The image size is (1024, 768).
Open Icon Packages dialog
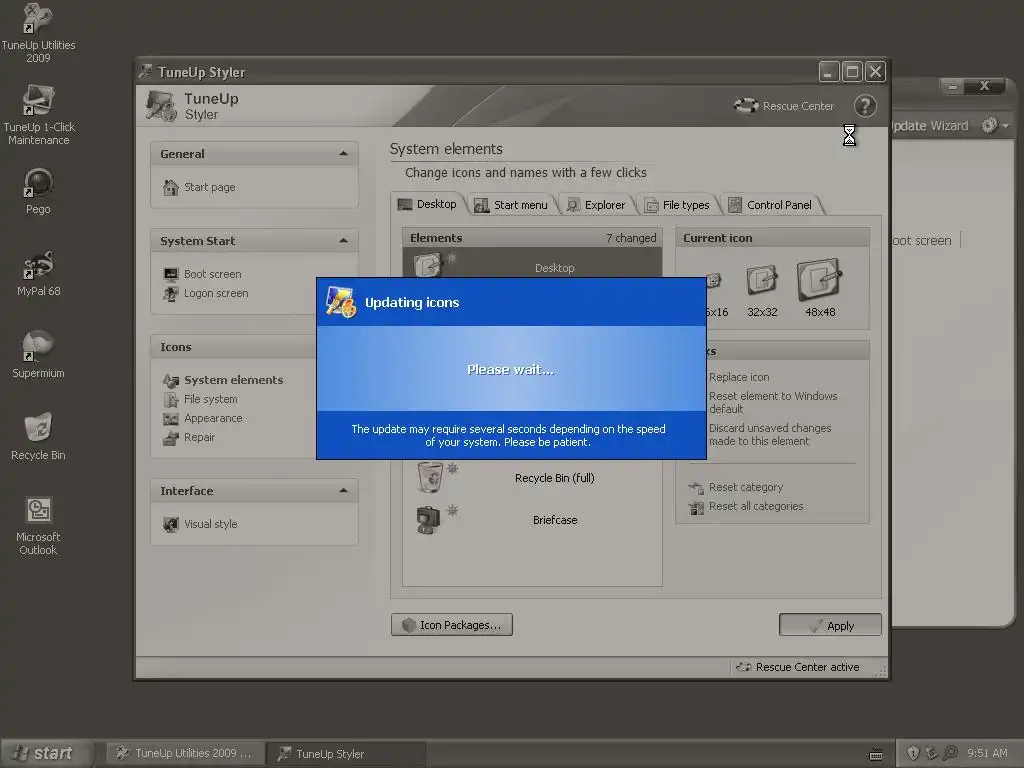452,625
